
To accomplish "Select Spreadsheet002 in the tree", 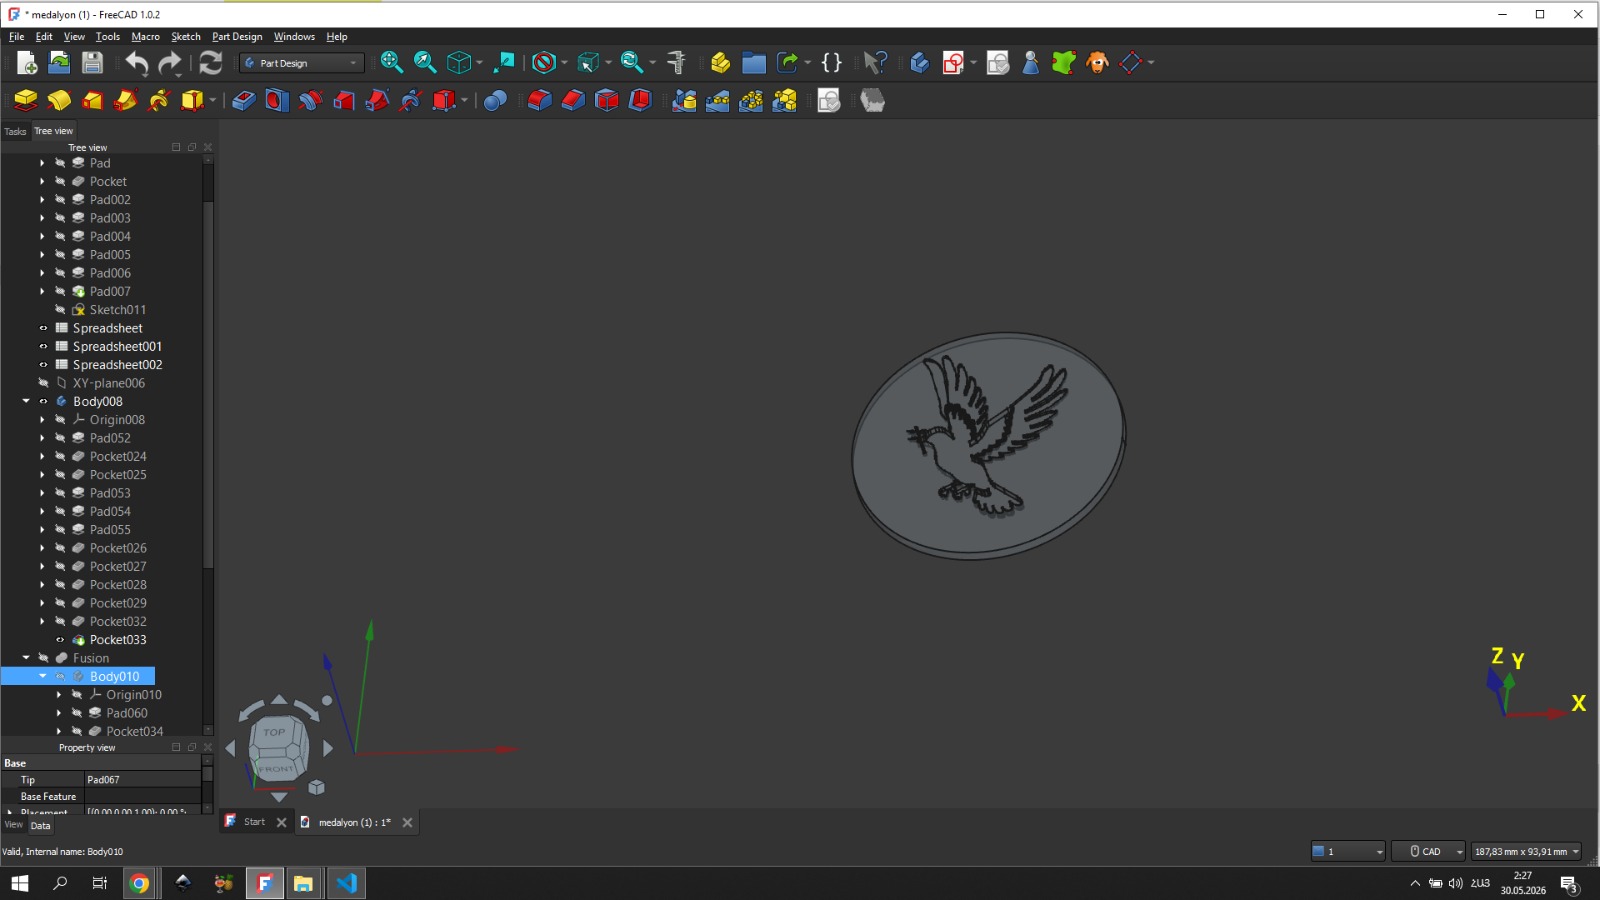I will [117, 365].
